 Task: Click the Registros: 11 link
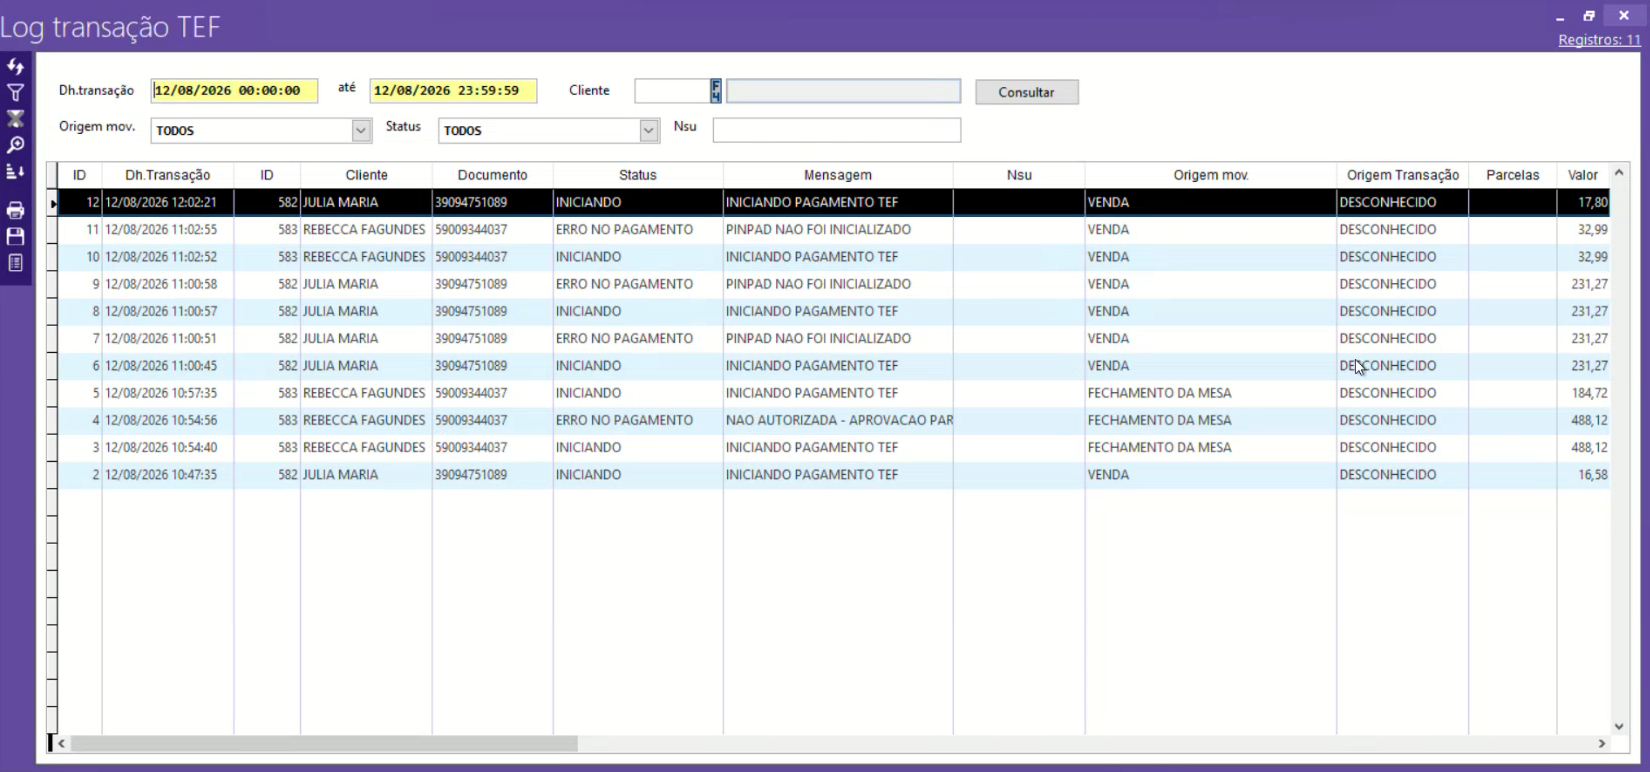(x=1599, y=40)
